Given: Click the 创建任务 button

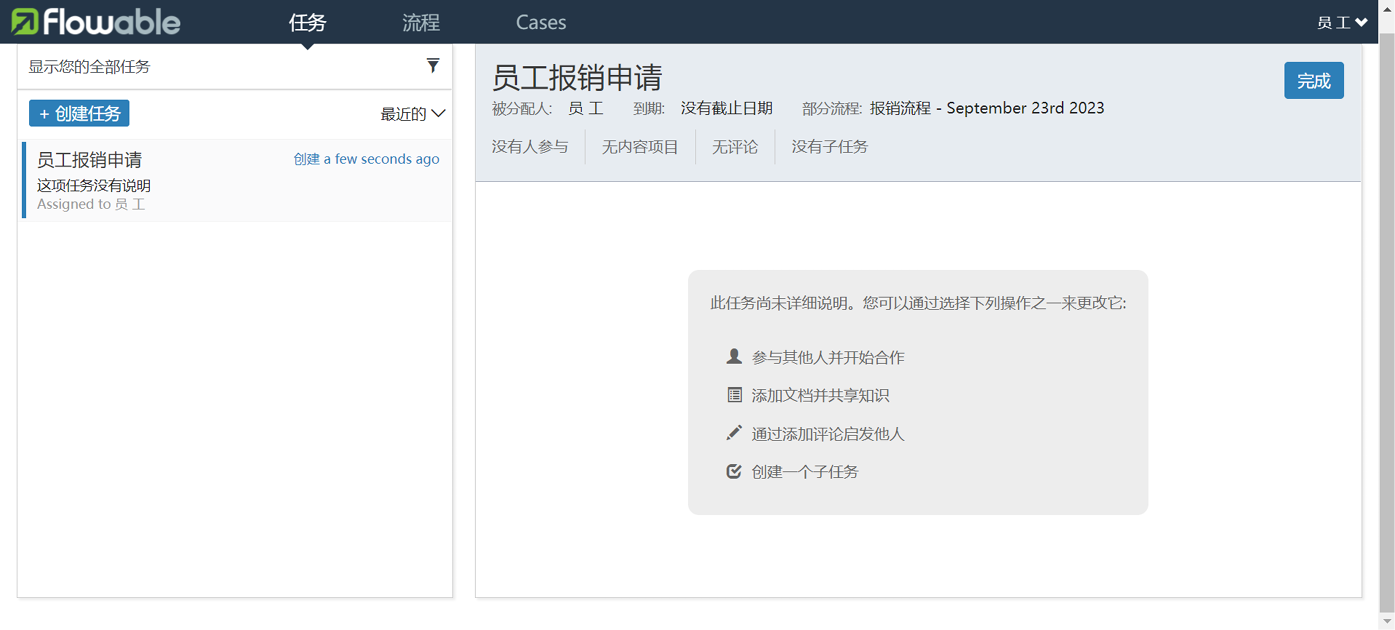Looking at the screenshot, I should point(79,114).
